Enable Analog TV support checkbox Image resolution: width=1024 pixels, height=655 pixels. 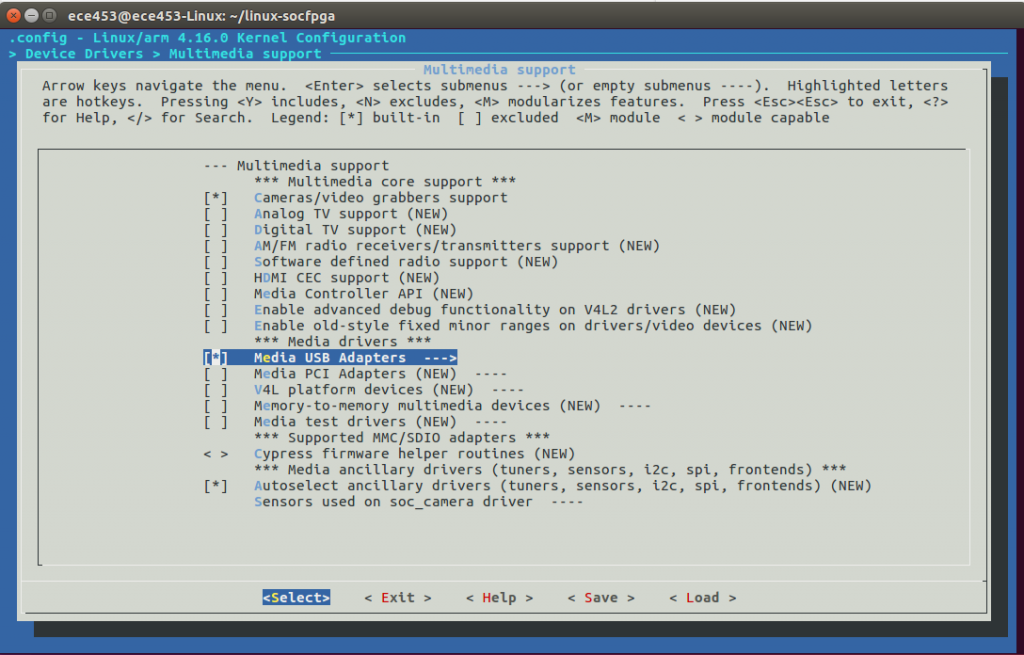click(215, 214)
